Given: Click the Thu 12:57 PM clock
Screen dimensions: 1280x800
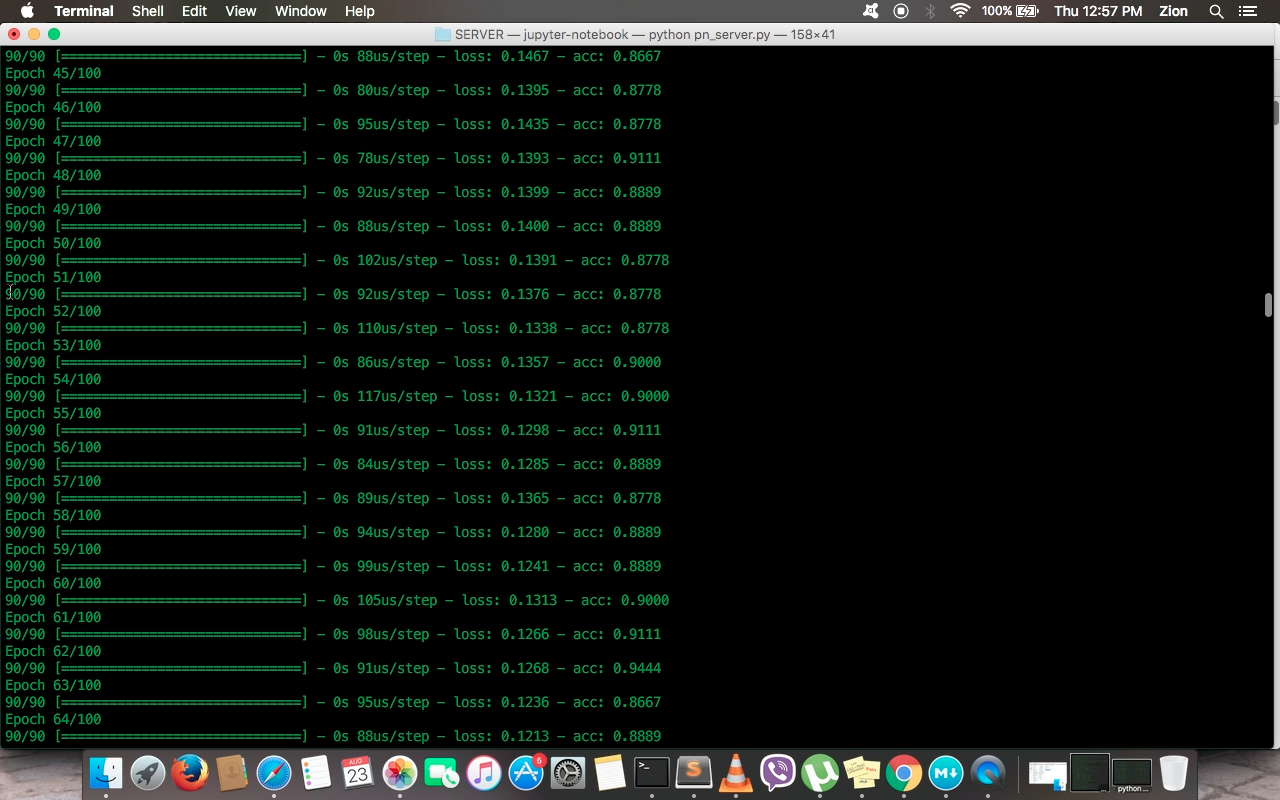Looking at the screenshot, I should point(1098,11).
